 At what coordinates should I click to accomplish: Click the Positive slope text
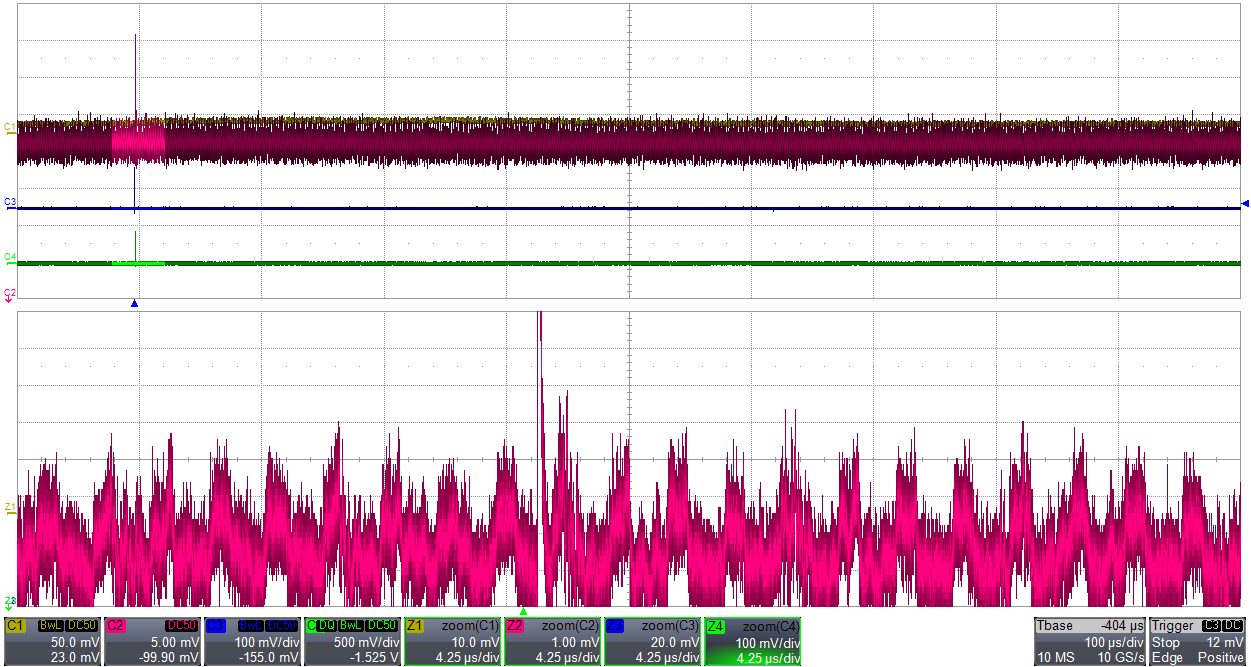click(x=1222, y=657)
